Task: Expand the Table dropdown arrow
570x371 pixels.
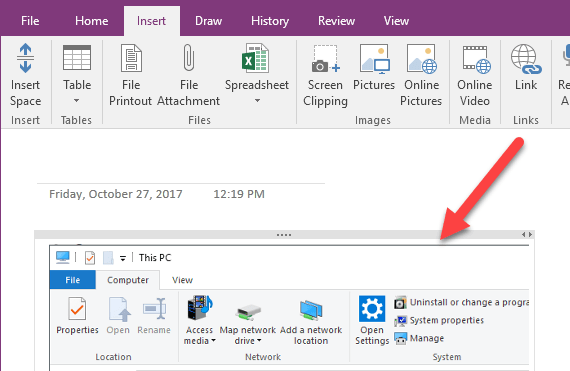Action: point(76,101)
